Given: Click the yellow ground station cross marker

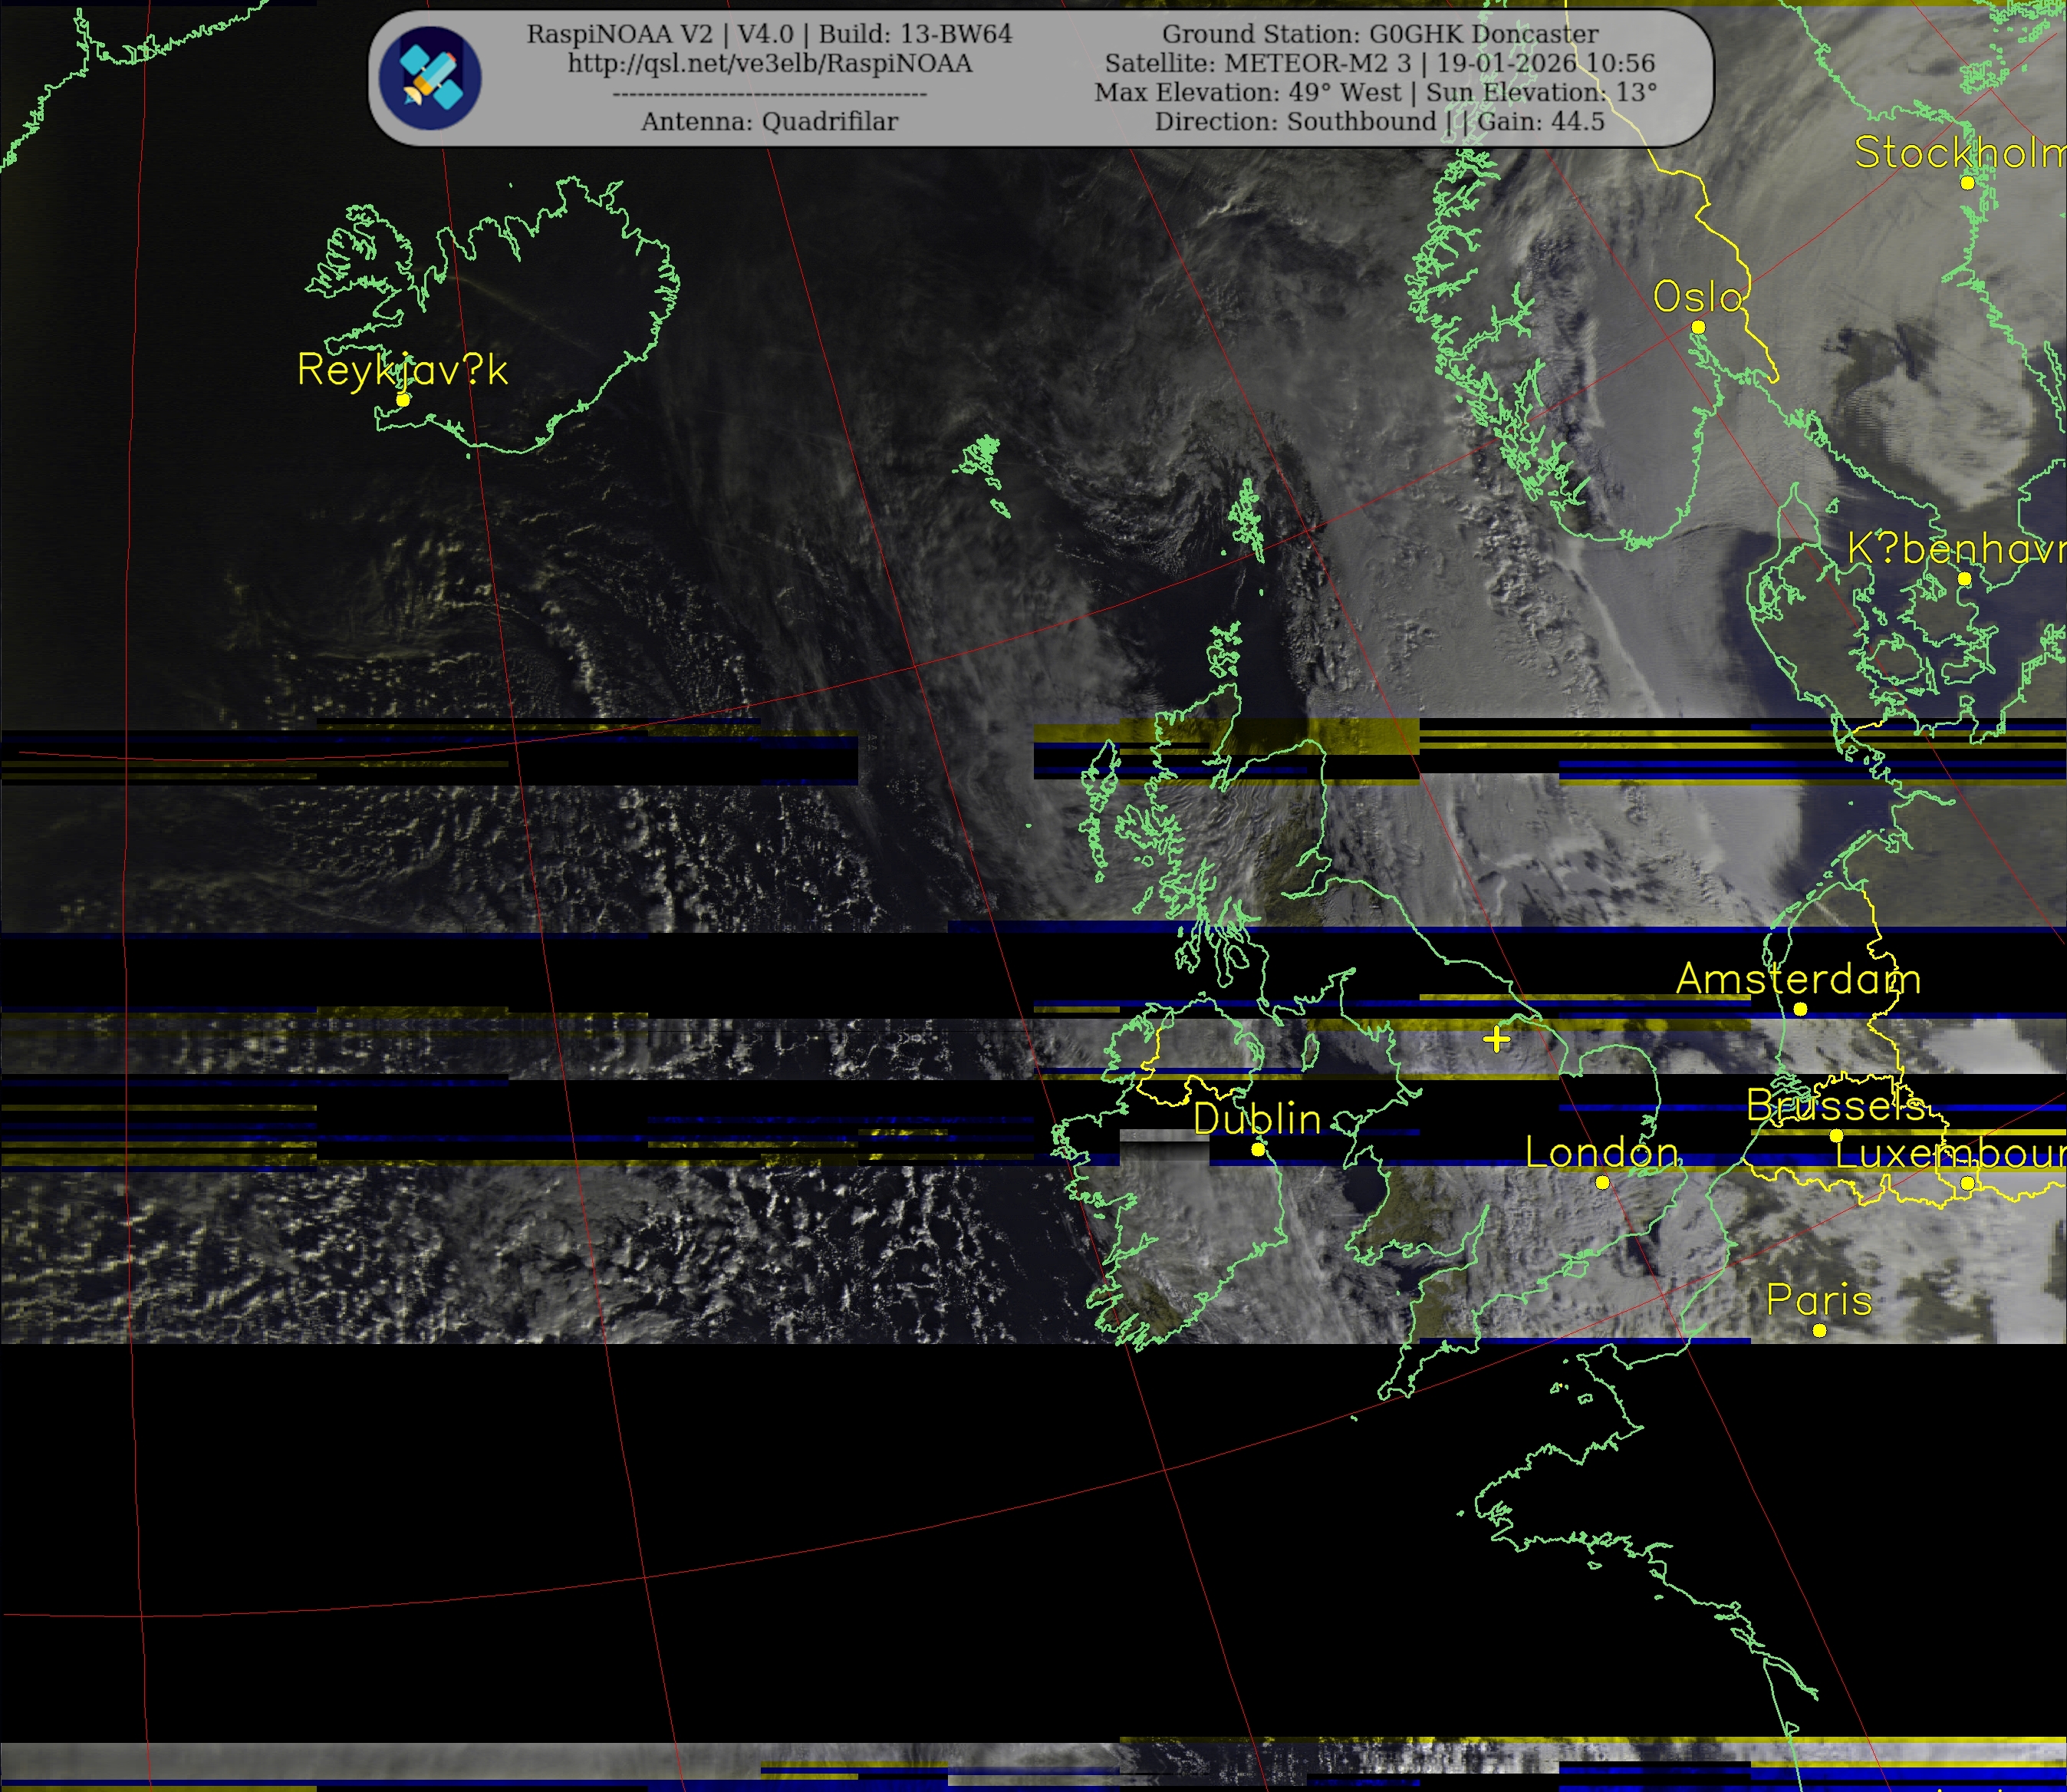Looking at the screenshot, I should (x=1496, y=1039).
